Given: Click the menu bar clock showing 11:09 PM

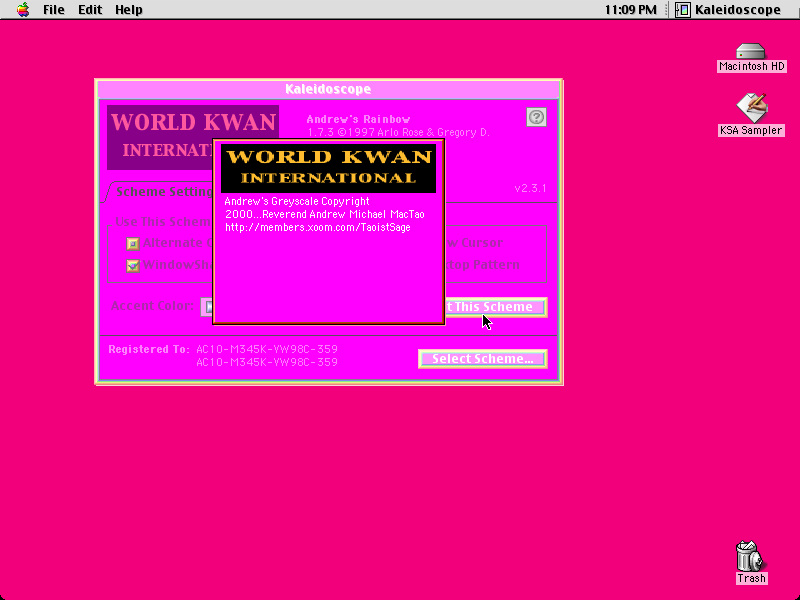Looking at the screenshot, I should click(631, 10).
